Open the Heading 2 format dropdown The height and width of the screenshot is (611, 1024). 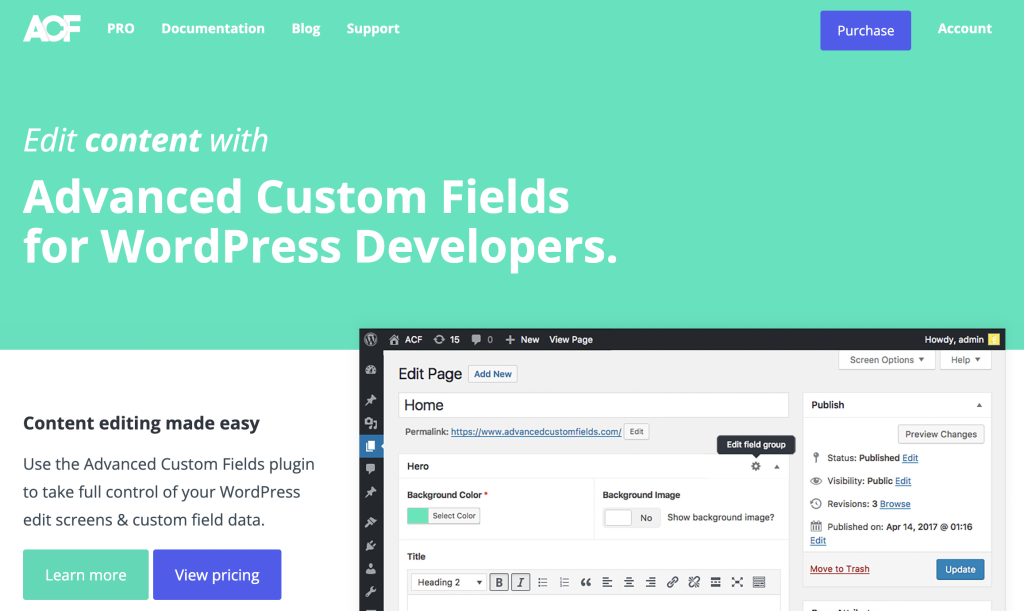pos(449,582)
